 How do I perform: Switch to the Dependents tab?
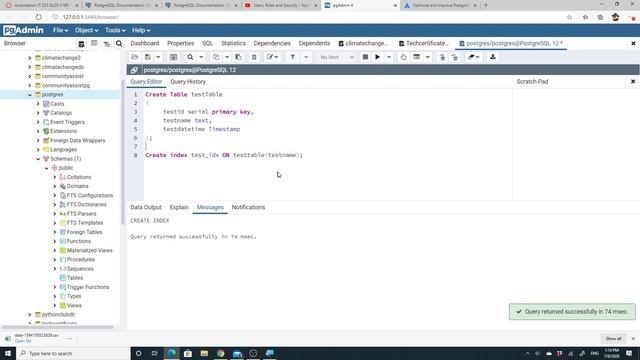(x=314, y=43)
